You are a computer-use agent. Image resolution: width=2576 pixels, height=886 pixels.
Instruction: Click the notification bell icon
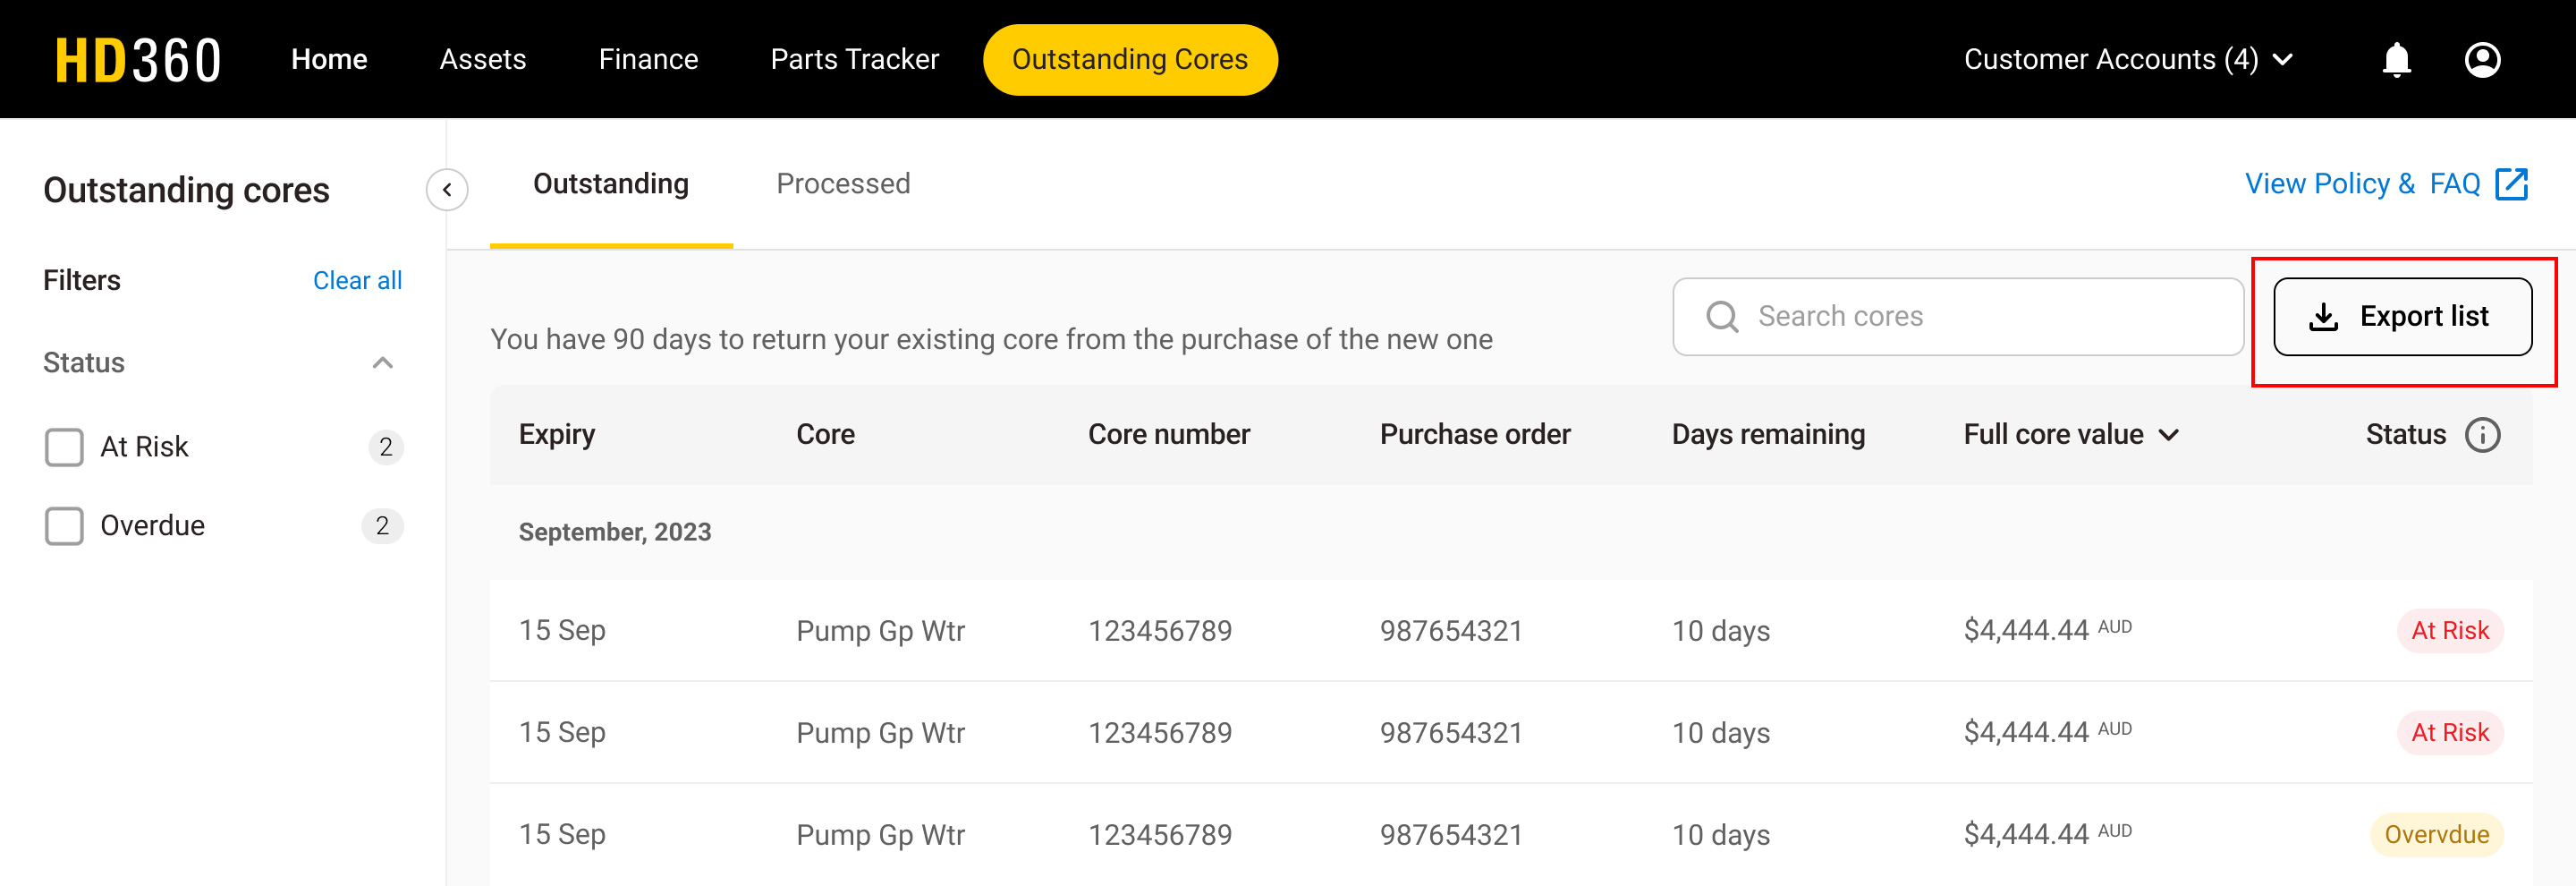[x=2396, y=59]
